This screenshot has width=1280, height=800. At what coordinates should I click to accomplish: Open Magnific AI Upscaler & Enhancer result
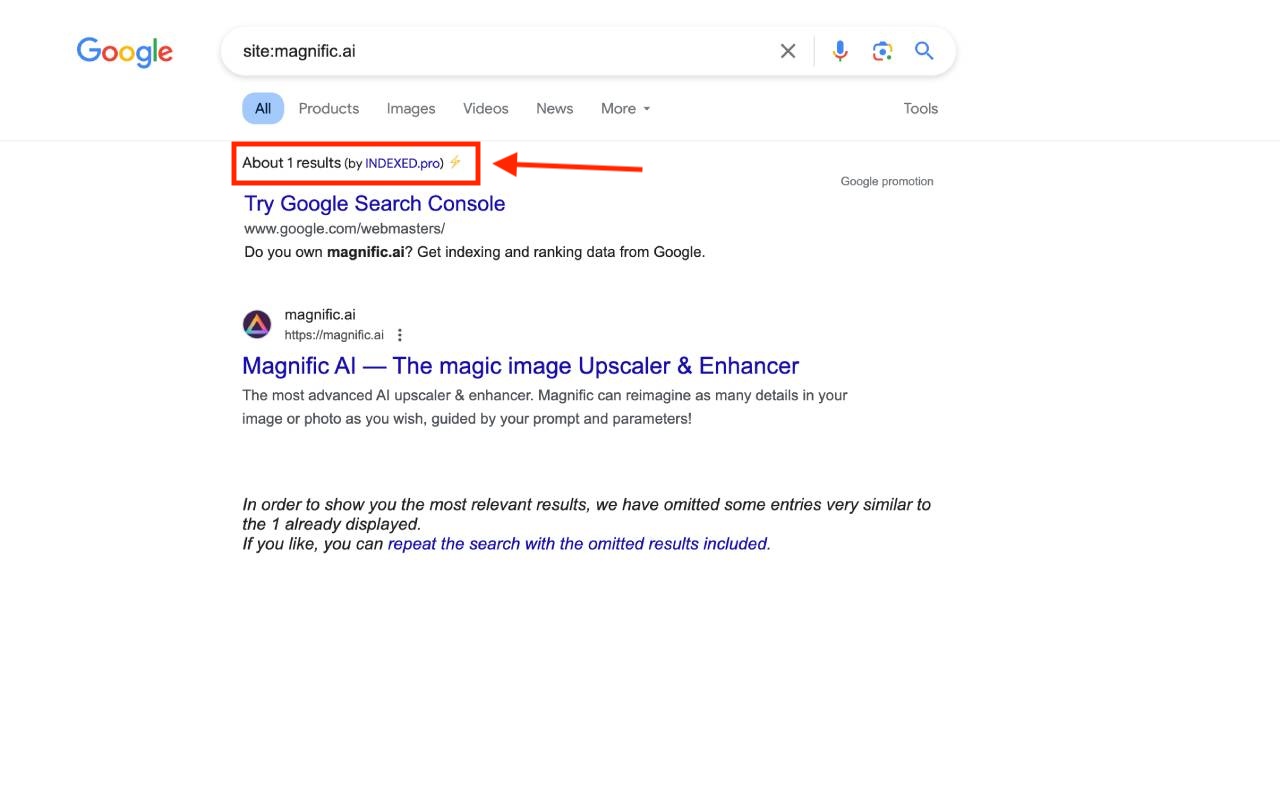[x=521, y=365]
